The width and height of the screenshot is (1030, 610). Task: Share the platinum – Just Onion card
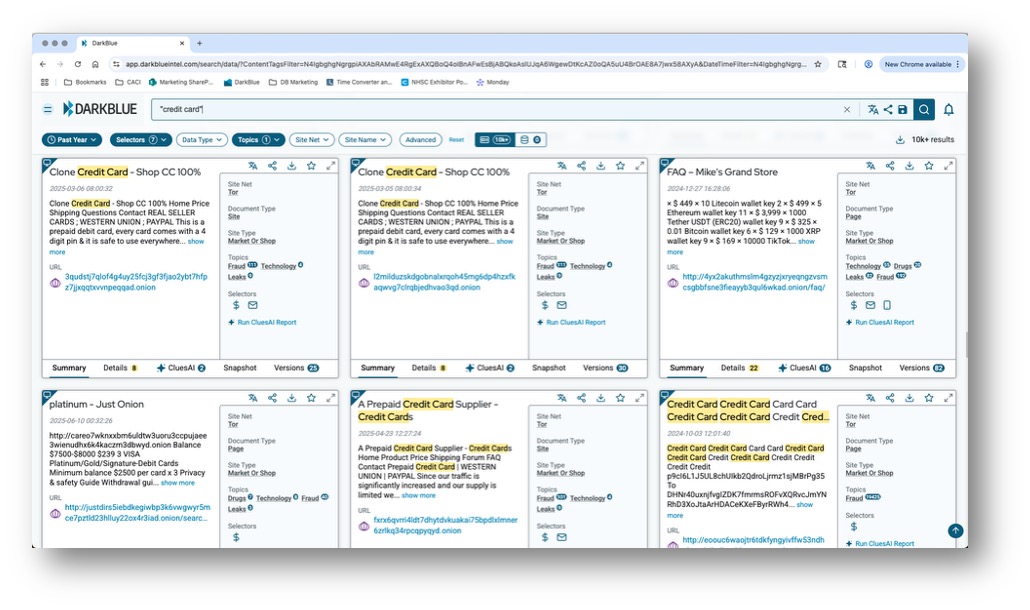(272, 398)
